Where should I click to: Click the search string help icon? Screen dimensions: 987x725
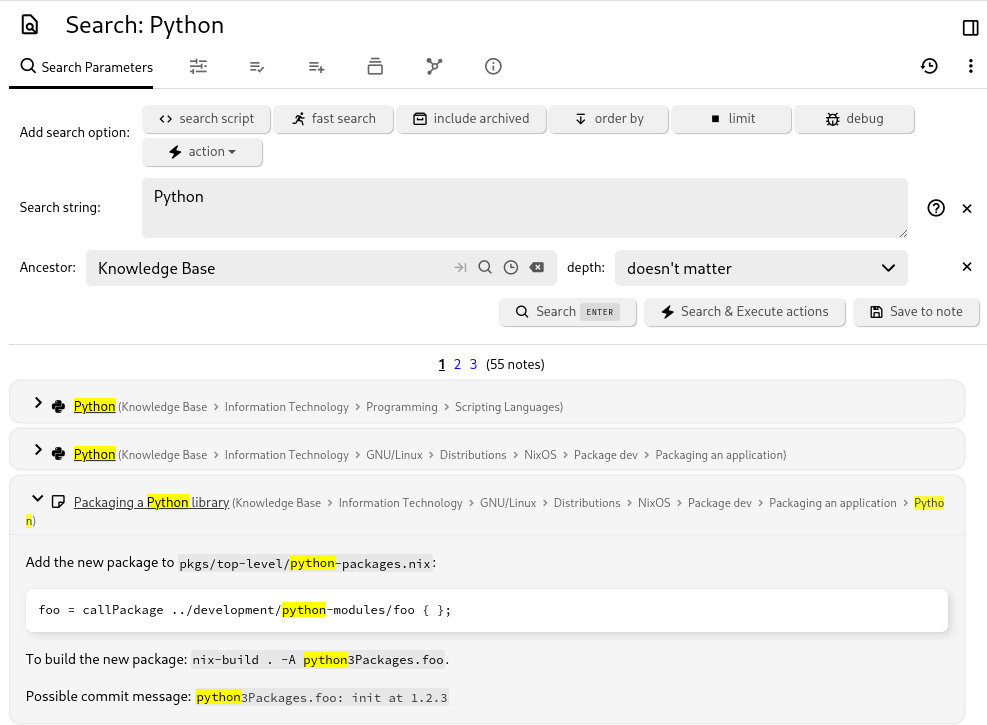tap(936, 208)
